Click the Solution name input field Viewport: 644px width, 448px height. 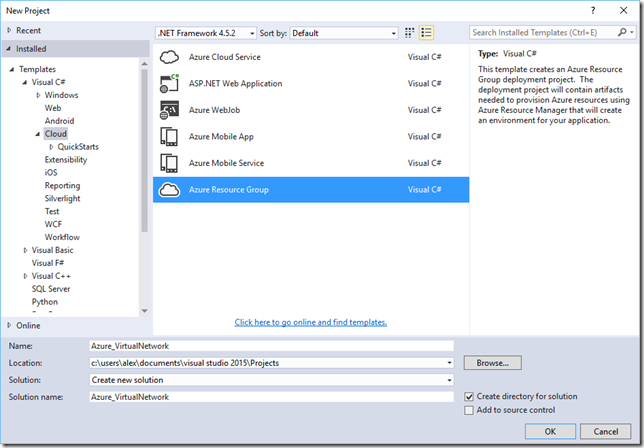click(271, 397)
